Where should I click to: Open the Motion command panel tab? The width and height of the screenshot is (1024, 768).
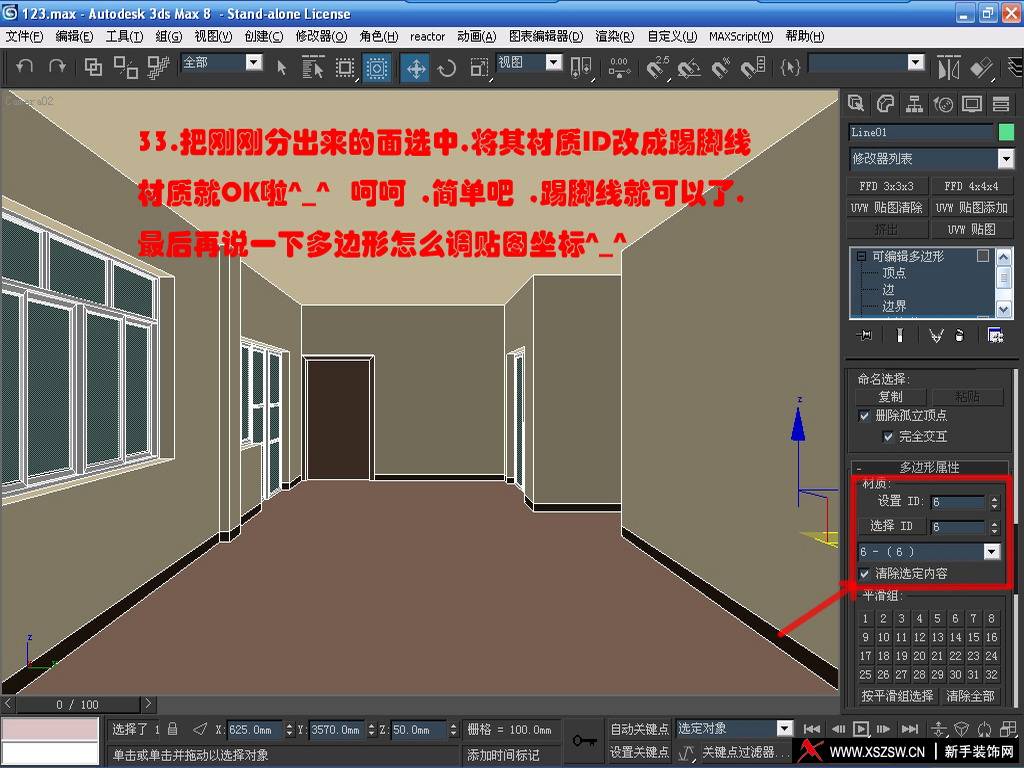943,103
